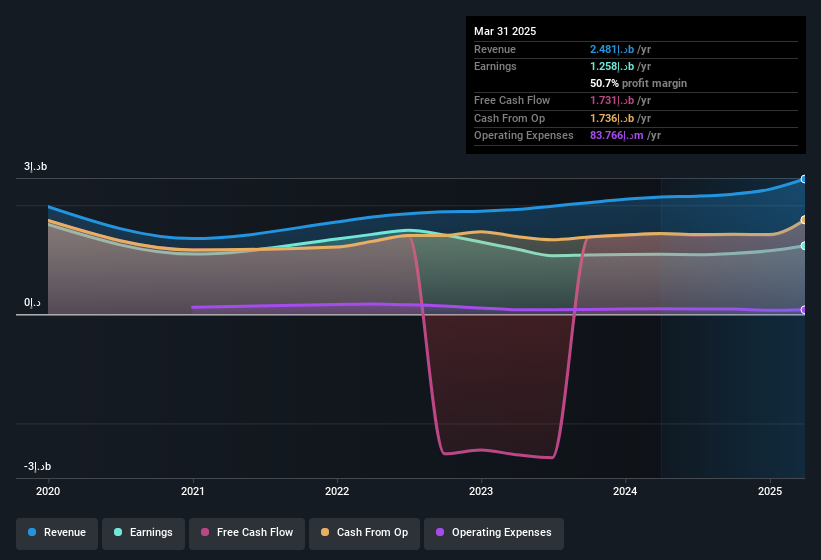This screenshot has width=821, height=560.
Task: Click the 3 billion y-axis label
Action: pos(36,166)
